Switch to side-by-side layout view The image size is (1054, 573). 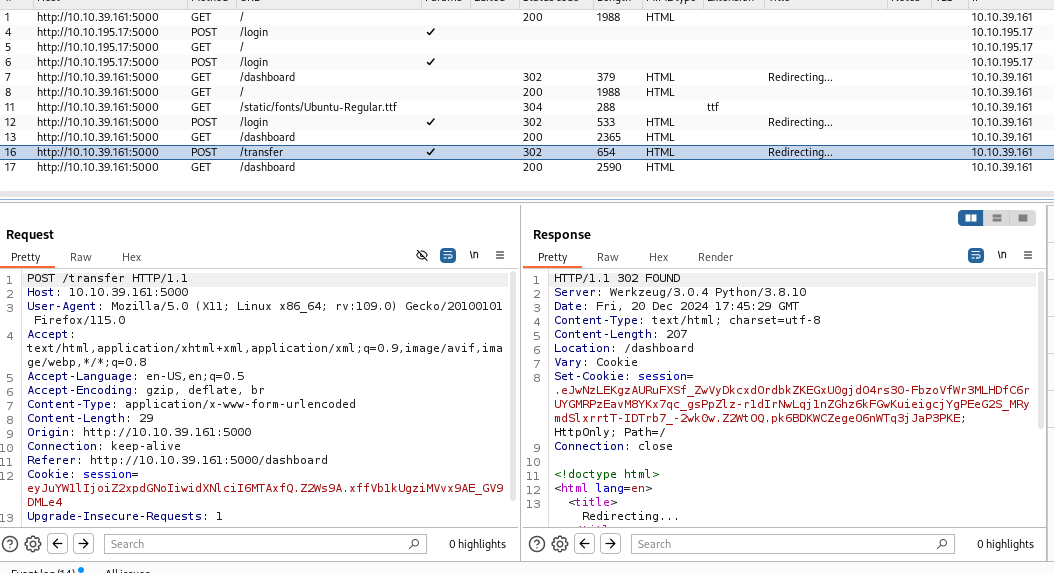971,218
